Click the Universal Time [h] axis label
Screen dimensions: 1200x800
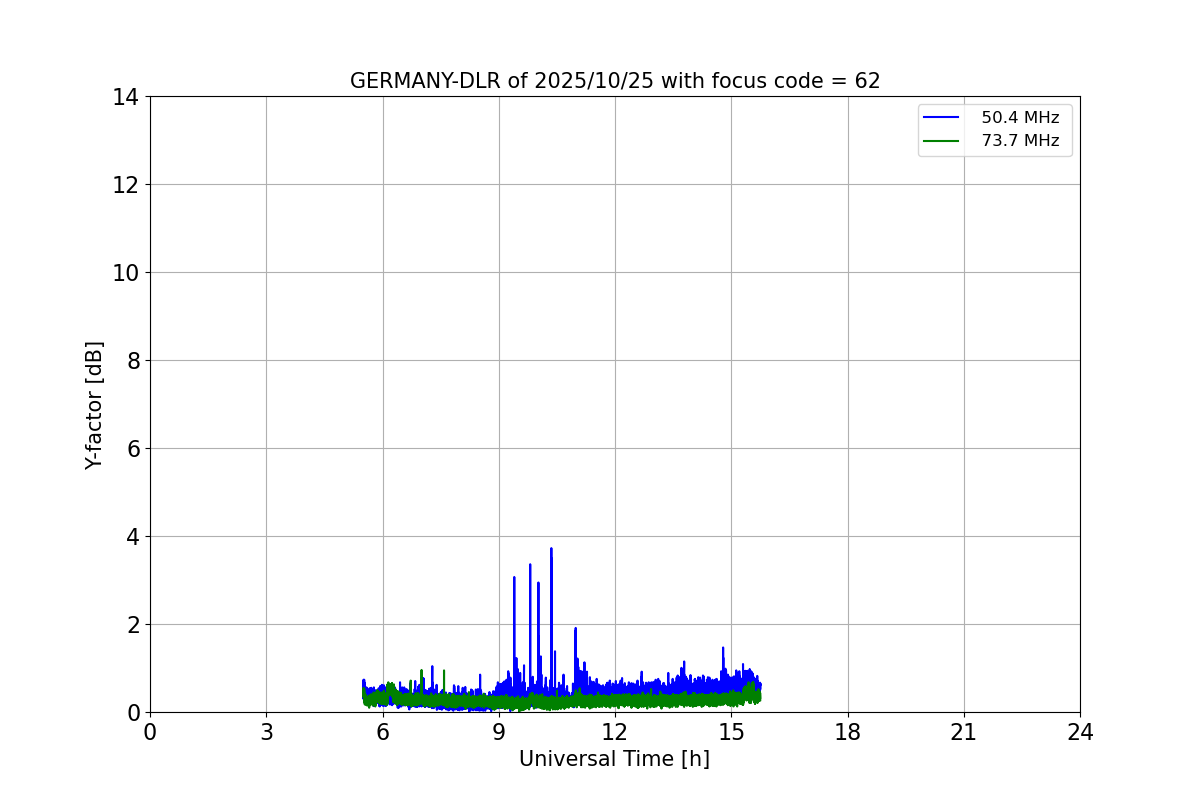click(x=614, y=759)
